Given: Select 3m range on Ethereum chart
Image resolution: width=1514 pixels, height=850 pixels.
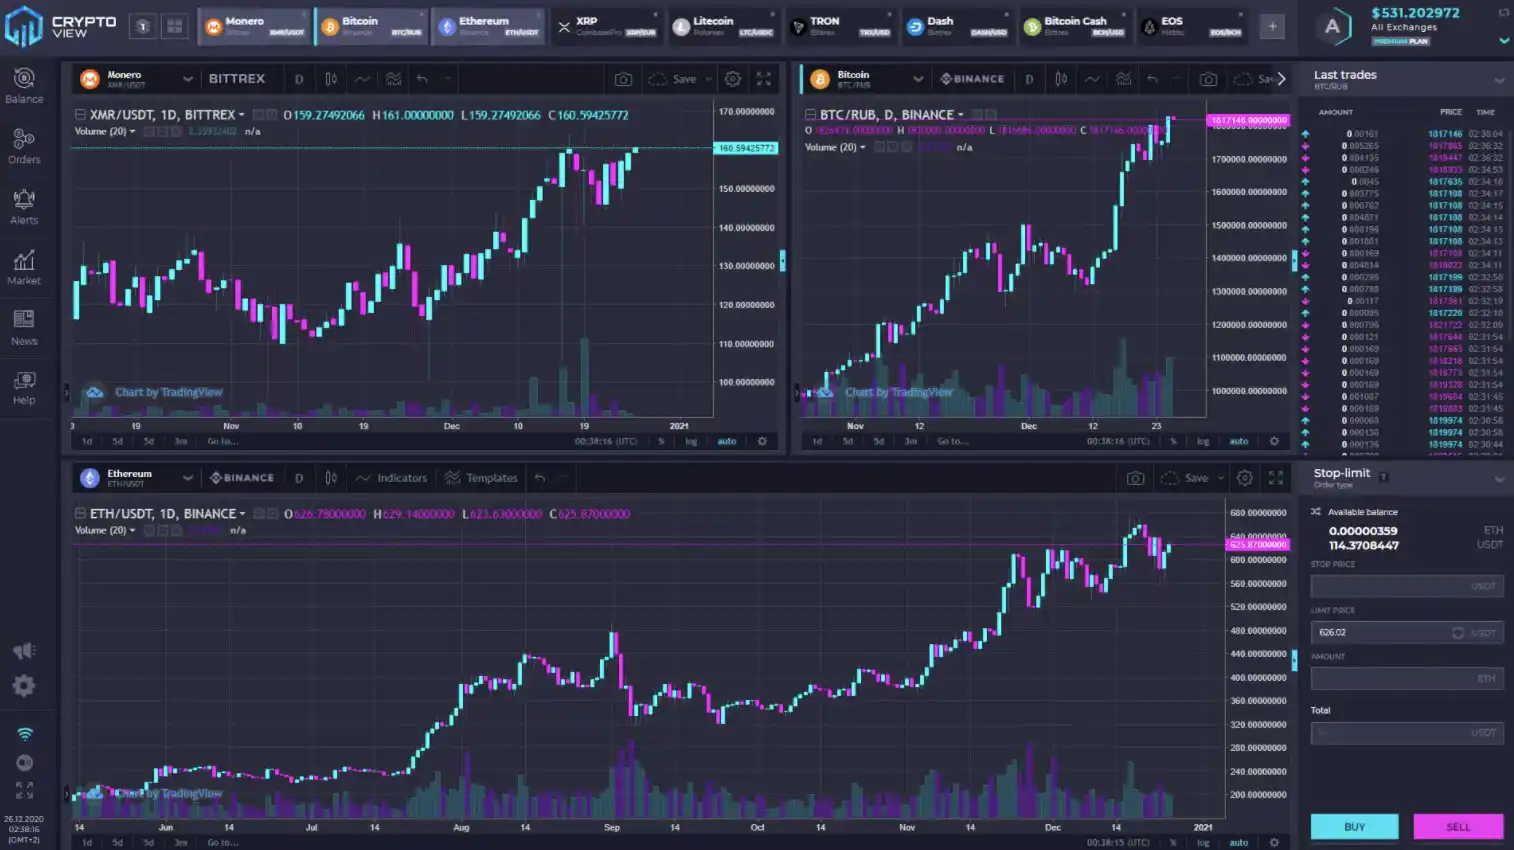Looking at the screenshot, I should (181, 842).
